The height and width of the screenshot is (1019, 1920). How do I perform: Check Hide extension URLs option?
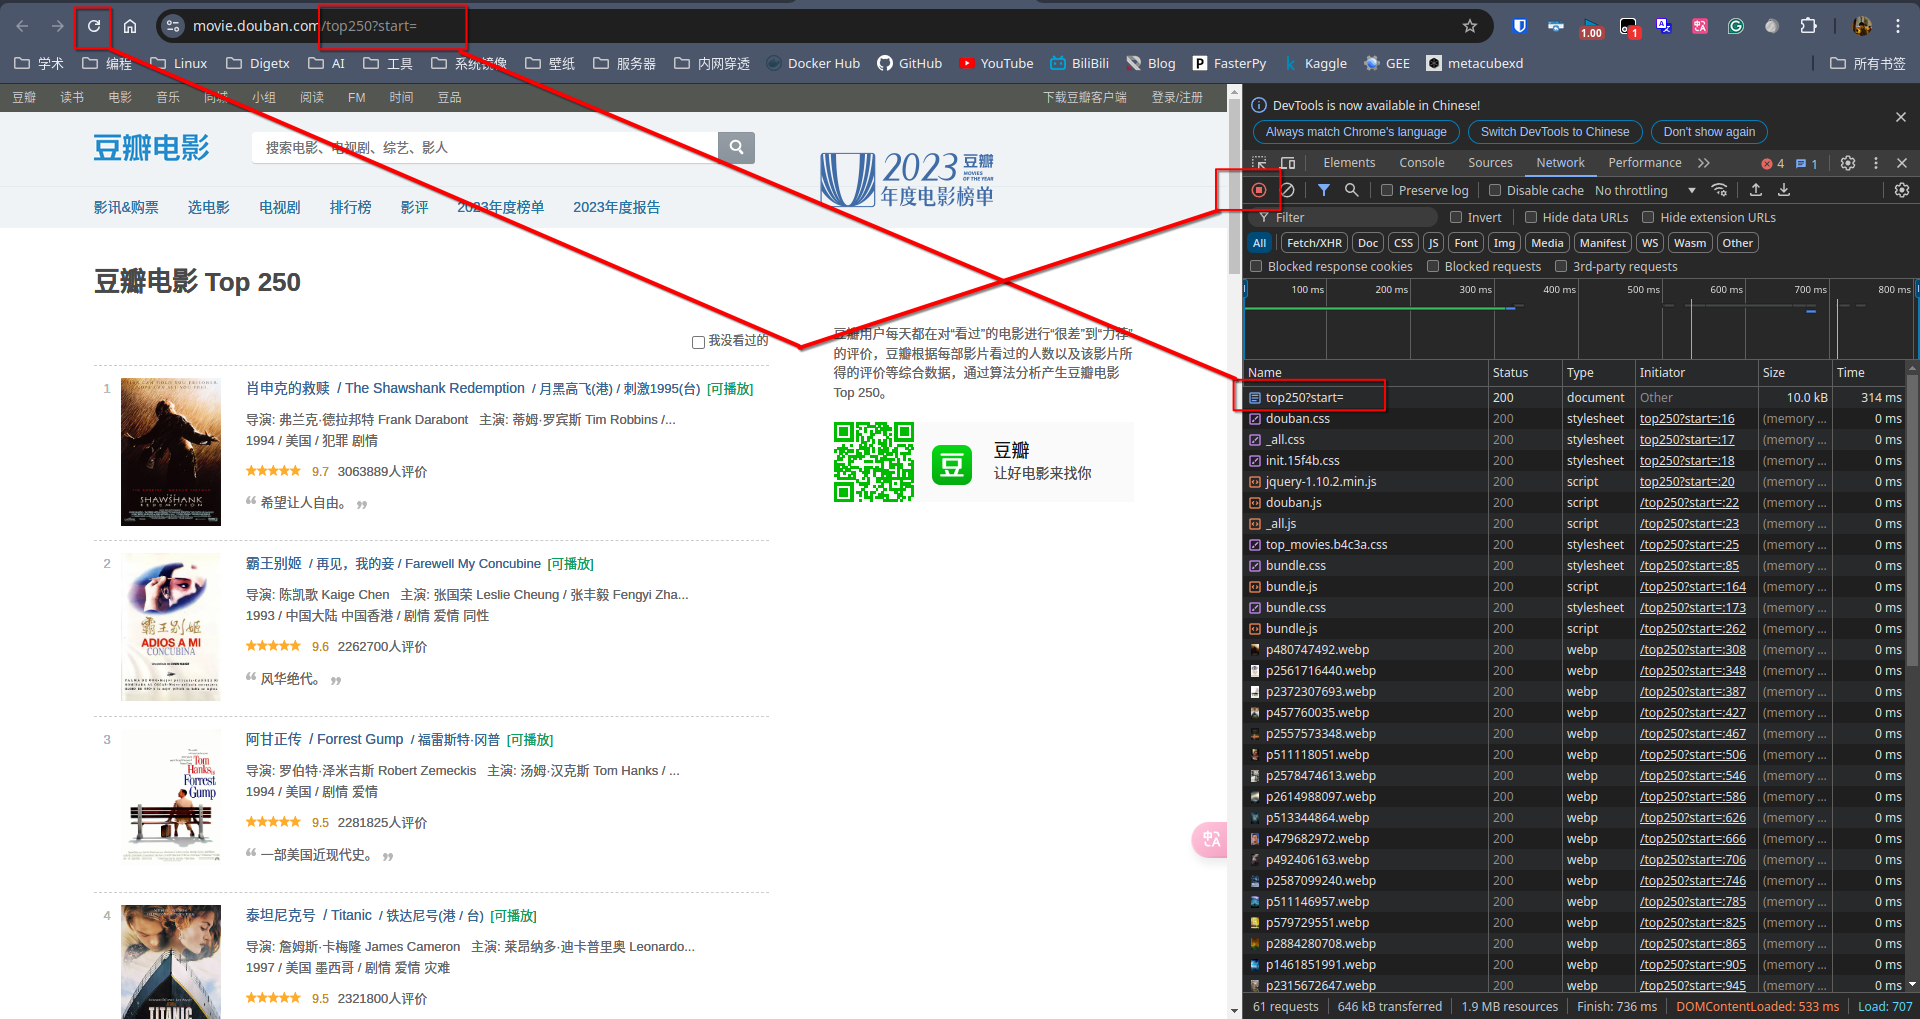point(1648,217)
